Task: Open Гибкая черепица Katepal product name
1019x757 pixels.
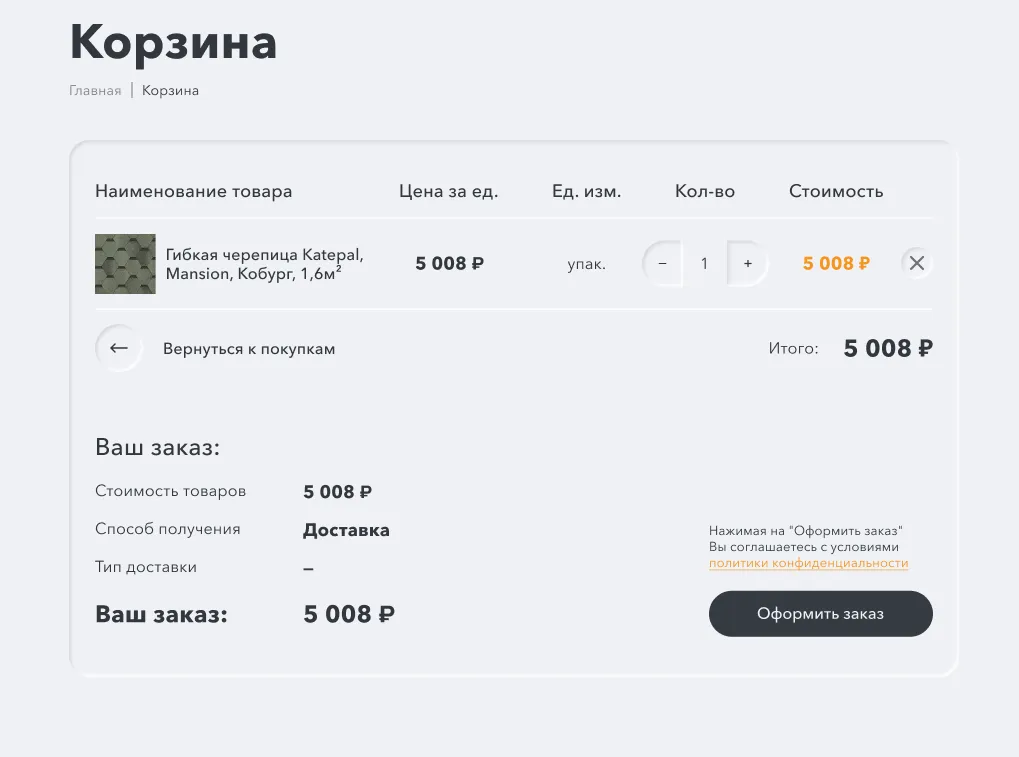Action: [264, 264]
